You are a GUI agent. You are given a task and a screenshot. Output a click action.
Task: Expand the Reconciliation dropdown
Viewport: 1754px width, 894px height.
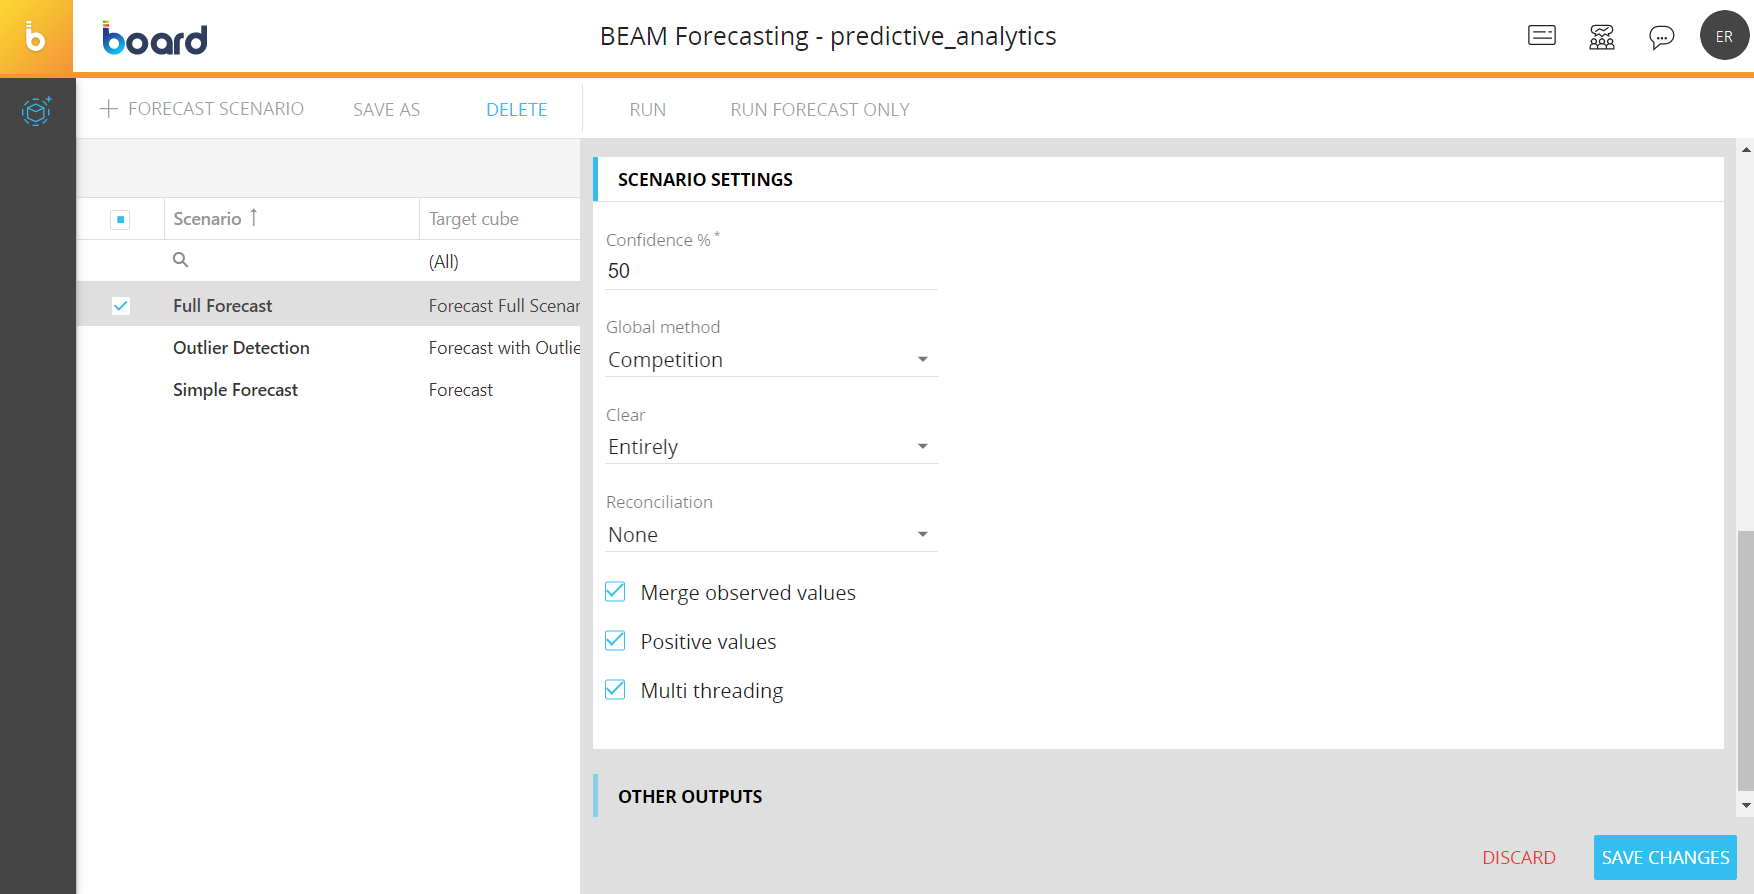922,535
